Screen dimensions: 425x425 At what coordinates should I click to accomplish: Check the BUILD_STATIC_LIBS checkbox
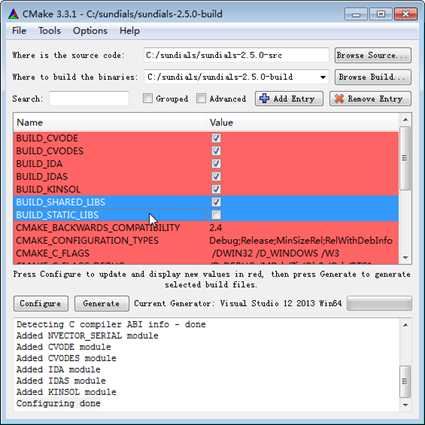click(216, 215)
